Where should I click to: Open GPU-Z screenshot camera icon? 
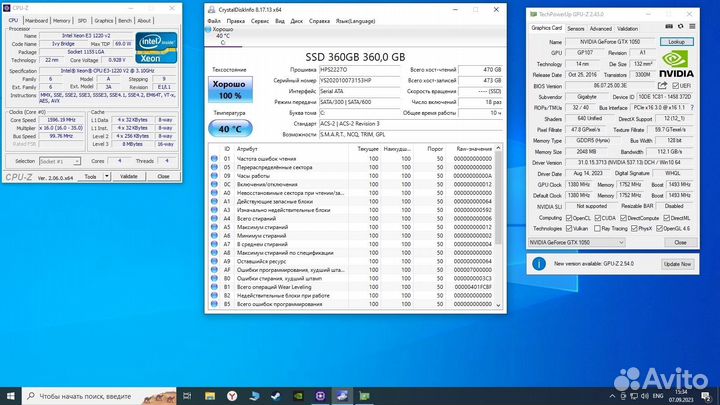coord(669,27)
